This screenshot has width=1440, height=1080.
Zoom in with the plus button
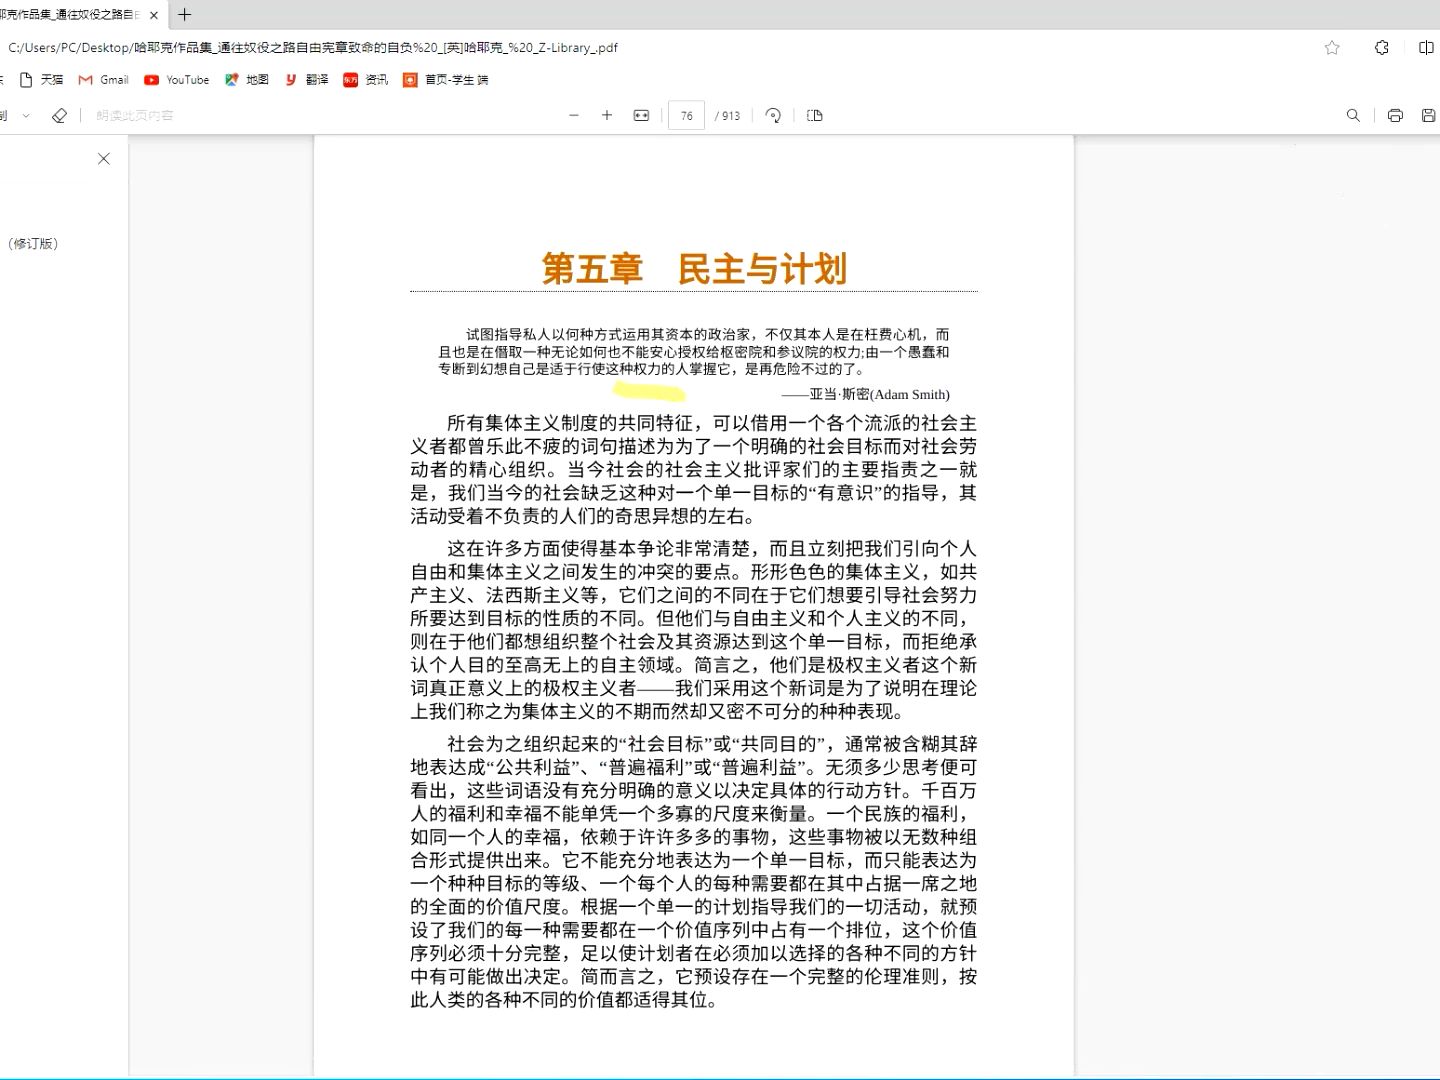click(607, 116)
